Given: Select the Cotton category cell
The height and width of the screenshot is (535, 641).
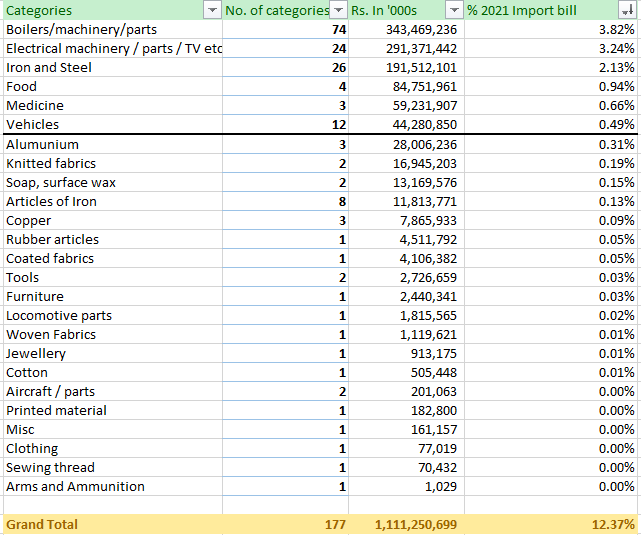Looking at the screenshot, I should (113, 372).
